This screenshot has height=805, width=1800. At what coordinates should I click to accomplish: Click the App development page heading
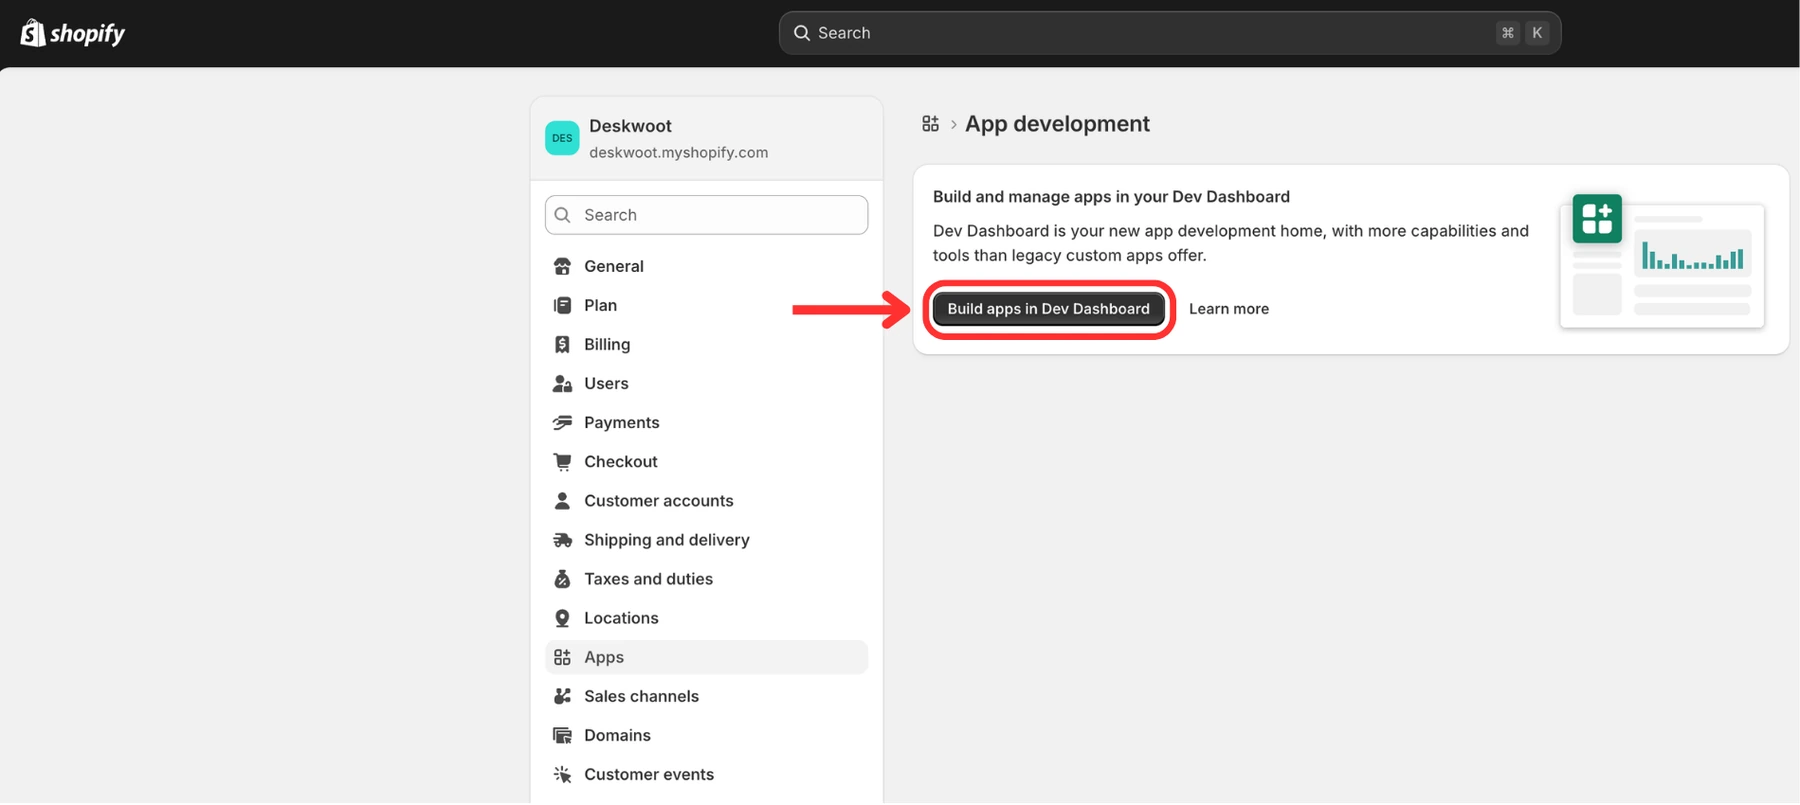[x=1057, y=124]
